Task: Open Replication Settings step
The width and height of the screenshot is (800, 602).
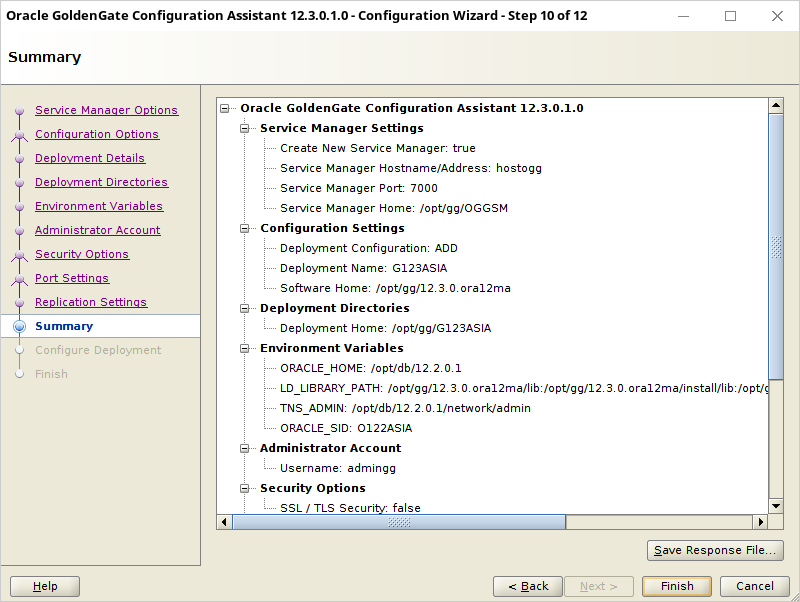Action: click(91, 302)
